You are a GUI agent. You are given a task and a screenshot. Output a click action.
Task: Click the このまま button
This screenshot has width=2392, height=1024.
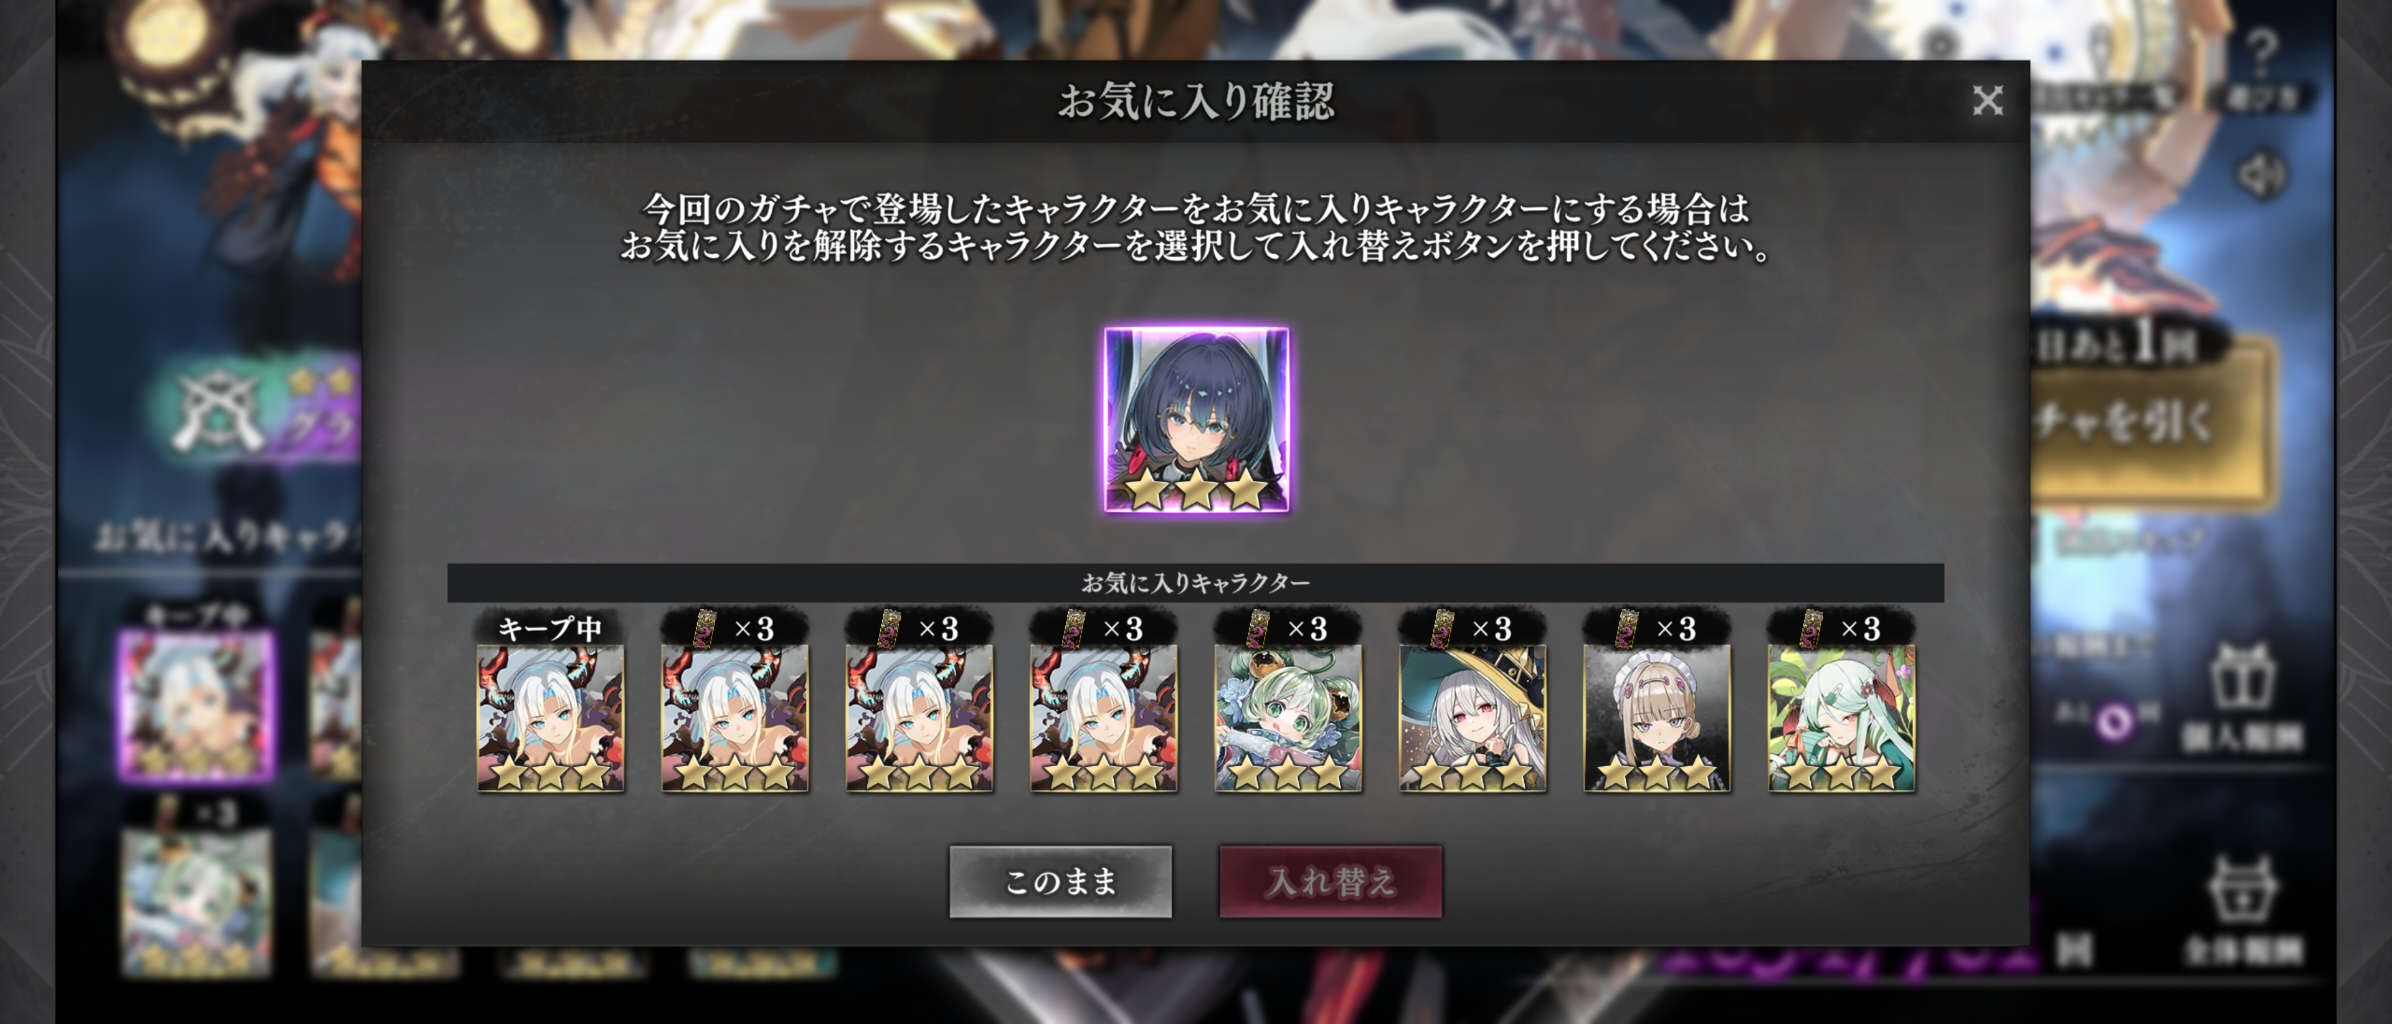click(1060, 881)
